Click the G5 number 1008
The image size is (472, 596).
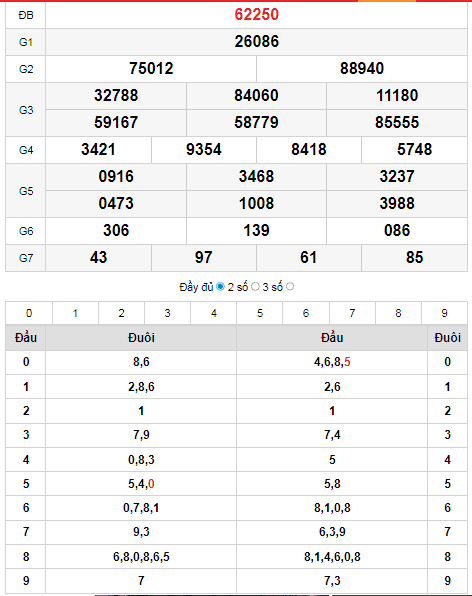coord(256,203)
